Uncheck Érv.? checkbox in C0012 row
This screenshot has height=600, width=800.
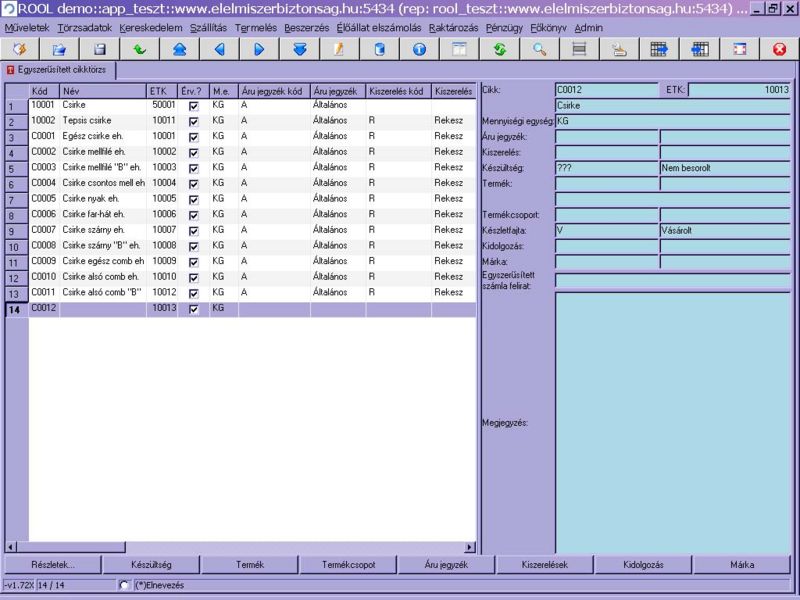tap(194, 309)
